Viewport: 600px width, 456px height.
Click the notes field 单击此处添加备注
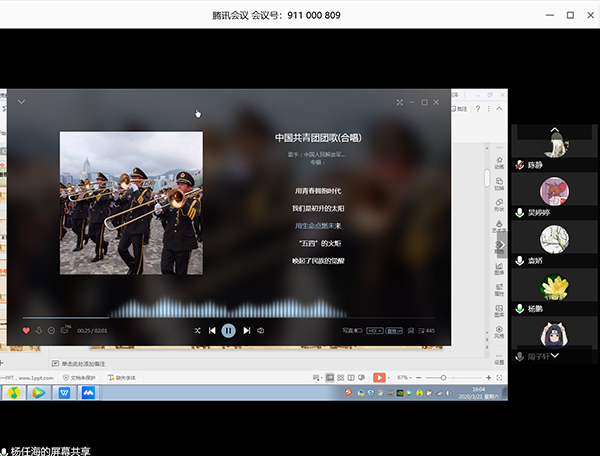coord(88,363)
